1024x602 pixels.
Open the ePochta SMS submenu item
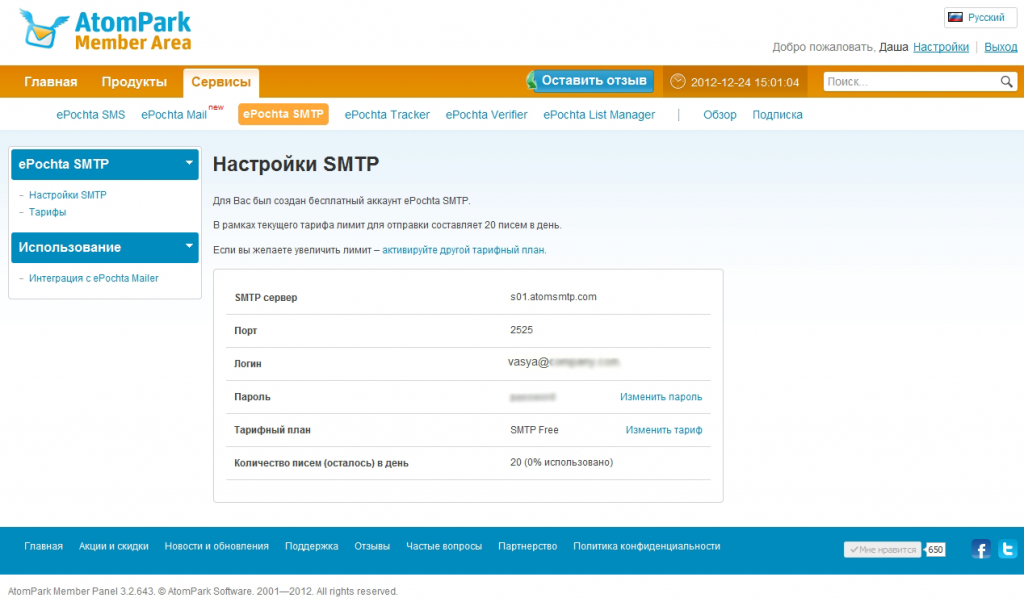click(91, 115)
